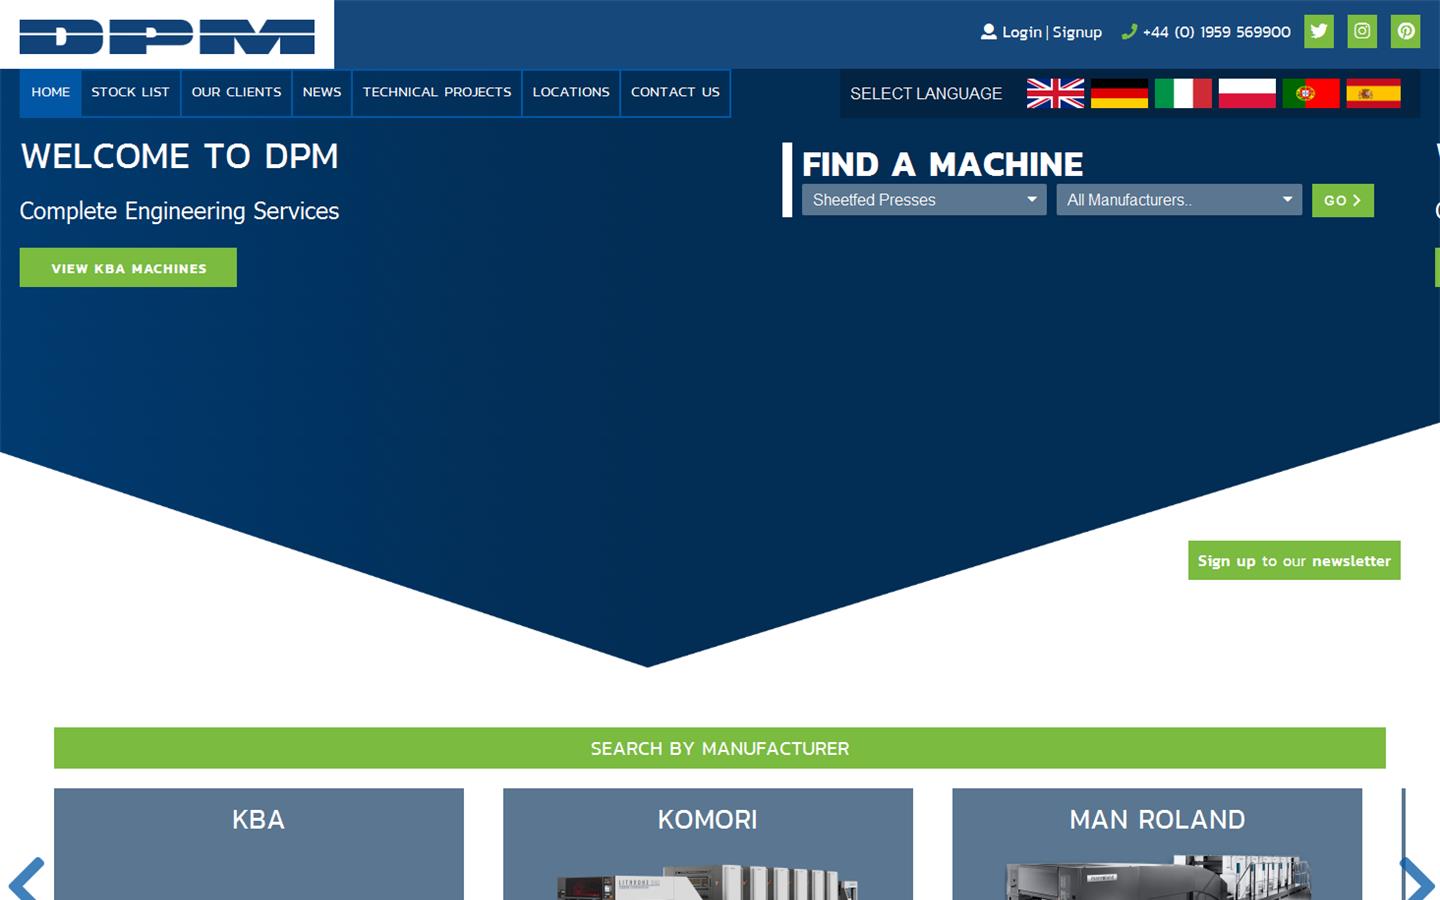
Task: Click View KBA Machines button
Action: (128, 268)
